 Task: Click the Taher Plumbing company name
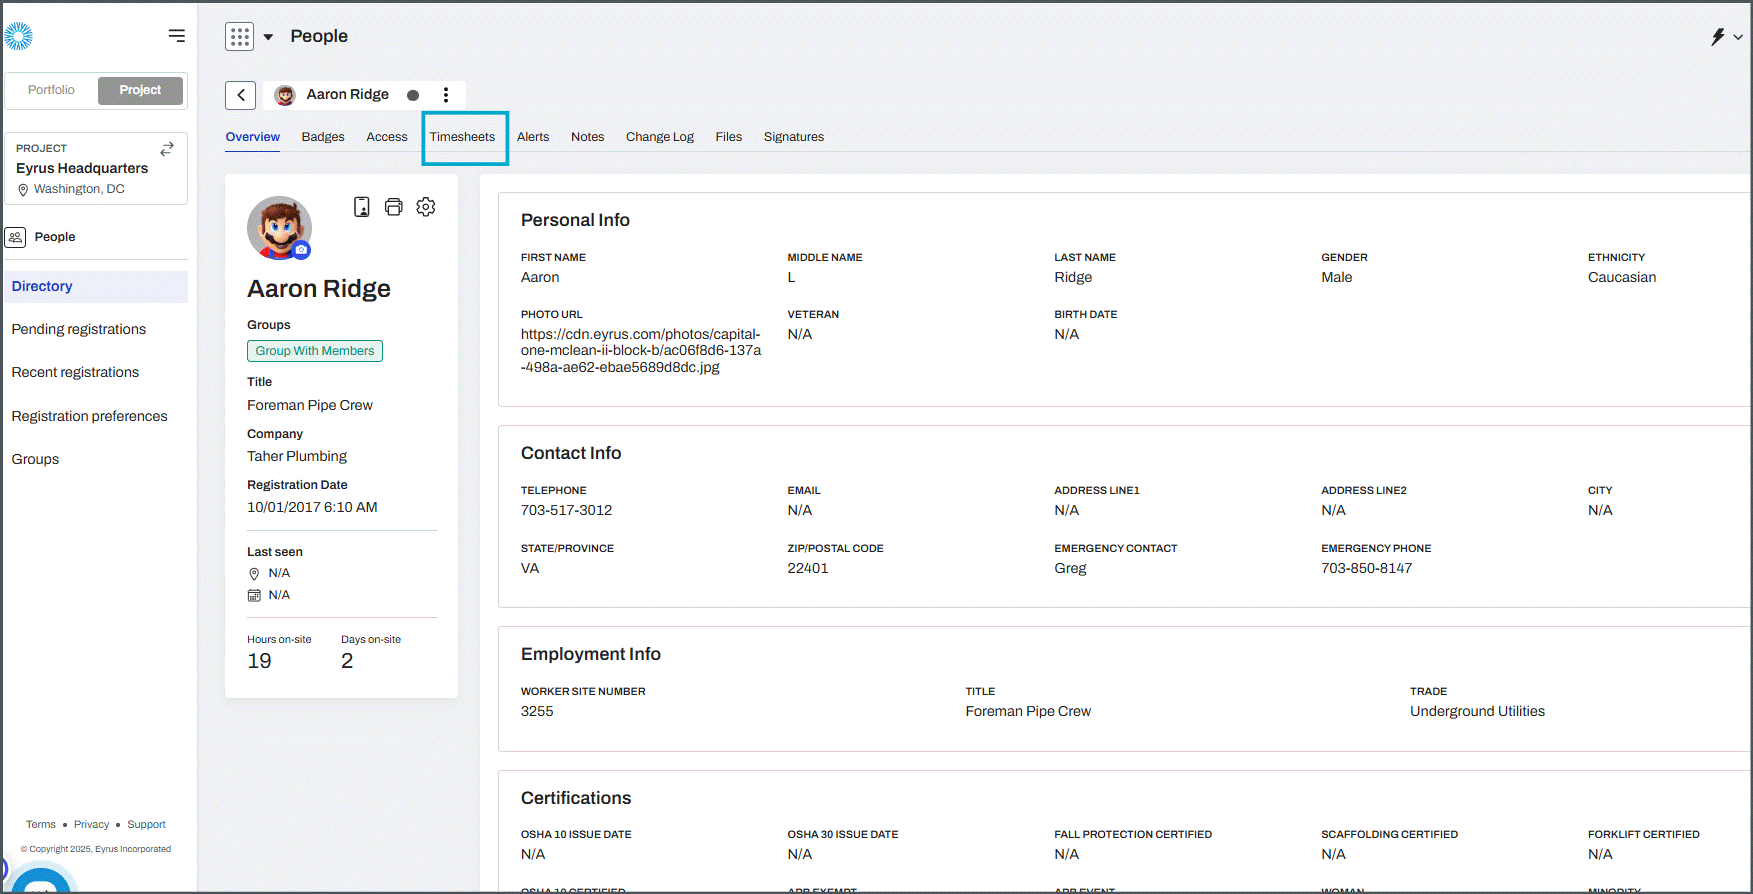tap(297, 457)
